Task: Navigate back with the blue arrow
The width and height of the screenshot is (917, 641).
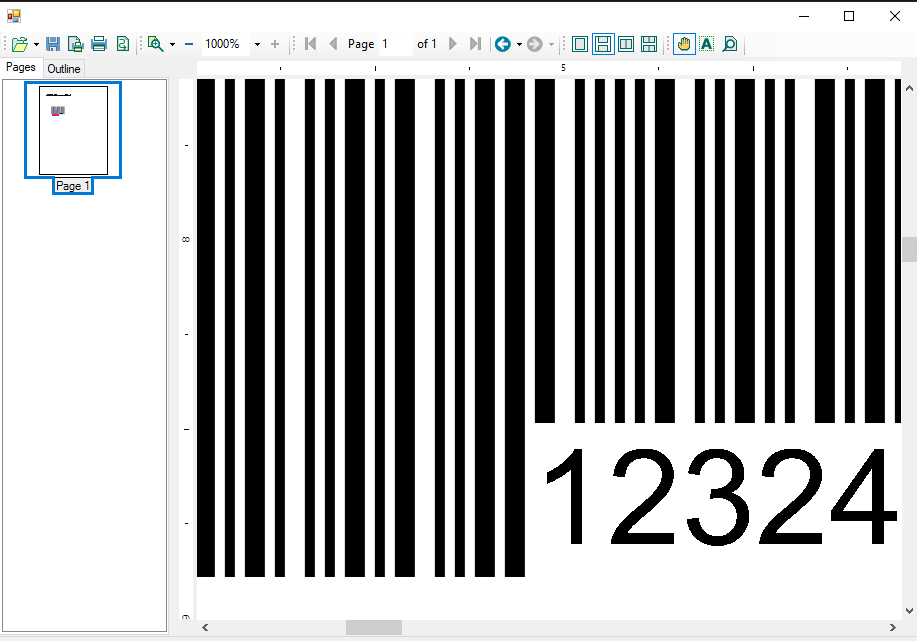Action: point(502,44)
